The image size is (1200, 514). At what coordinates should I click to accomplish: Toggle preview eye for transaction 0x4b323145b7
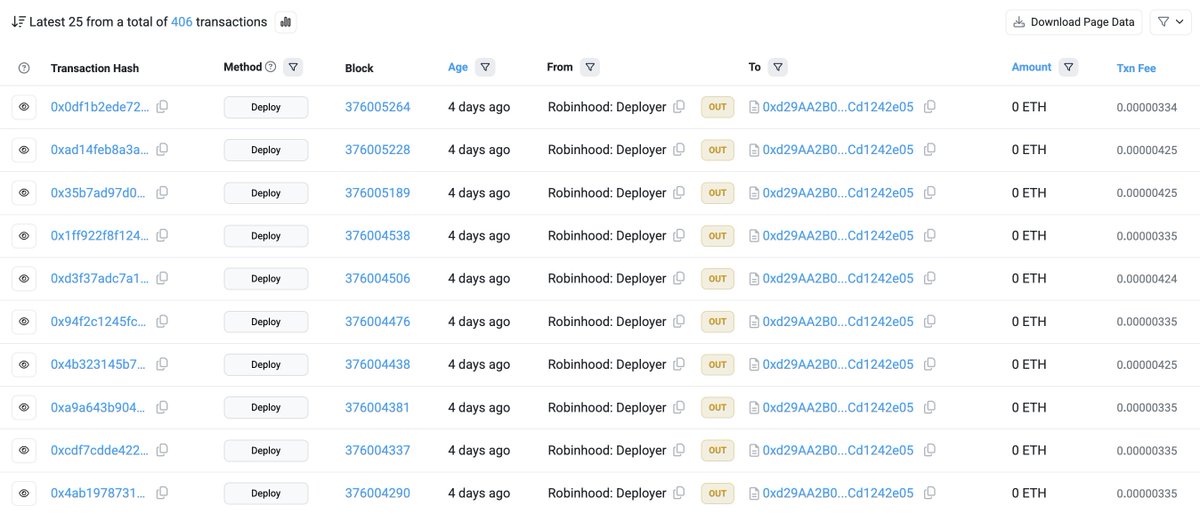[x=25, y=365]
